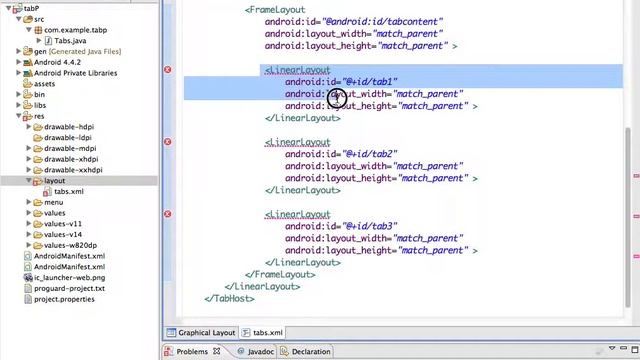
Task: Select the drawable-ldpi folder label
Action: (x=68, y=138)
